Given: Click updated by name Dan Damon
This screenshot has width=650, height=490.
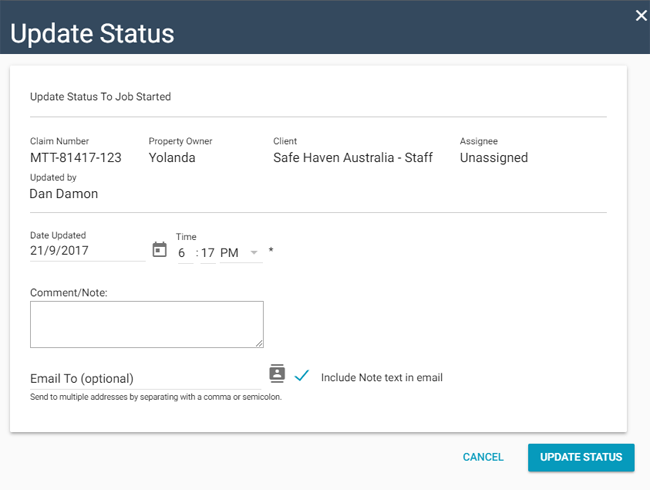Looking at the screenshot, I should click(64, 194).
